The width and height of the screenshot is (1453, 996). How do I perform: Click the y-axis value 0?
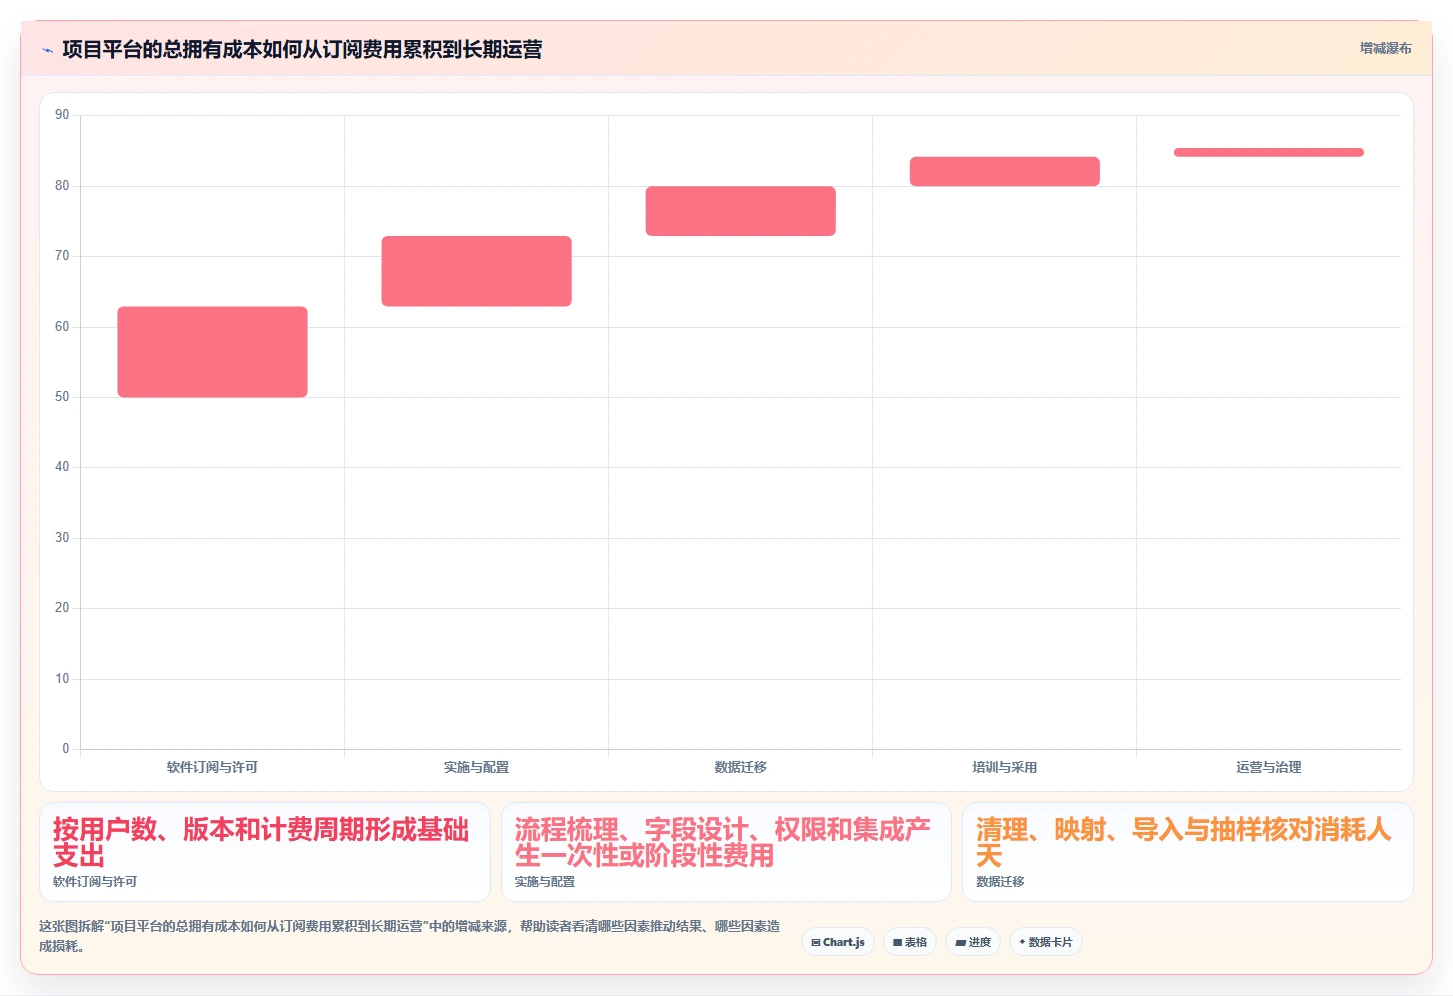tap(66, 749)
